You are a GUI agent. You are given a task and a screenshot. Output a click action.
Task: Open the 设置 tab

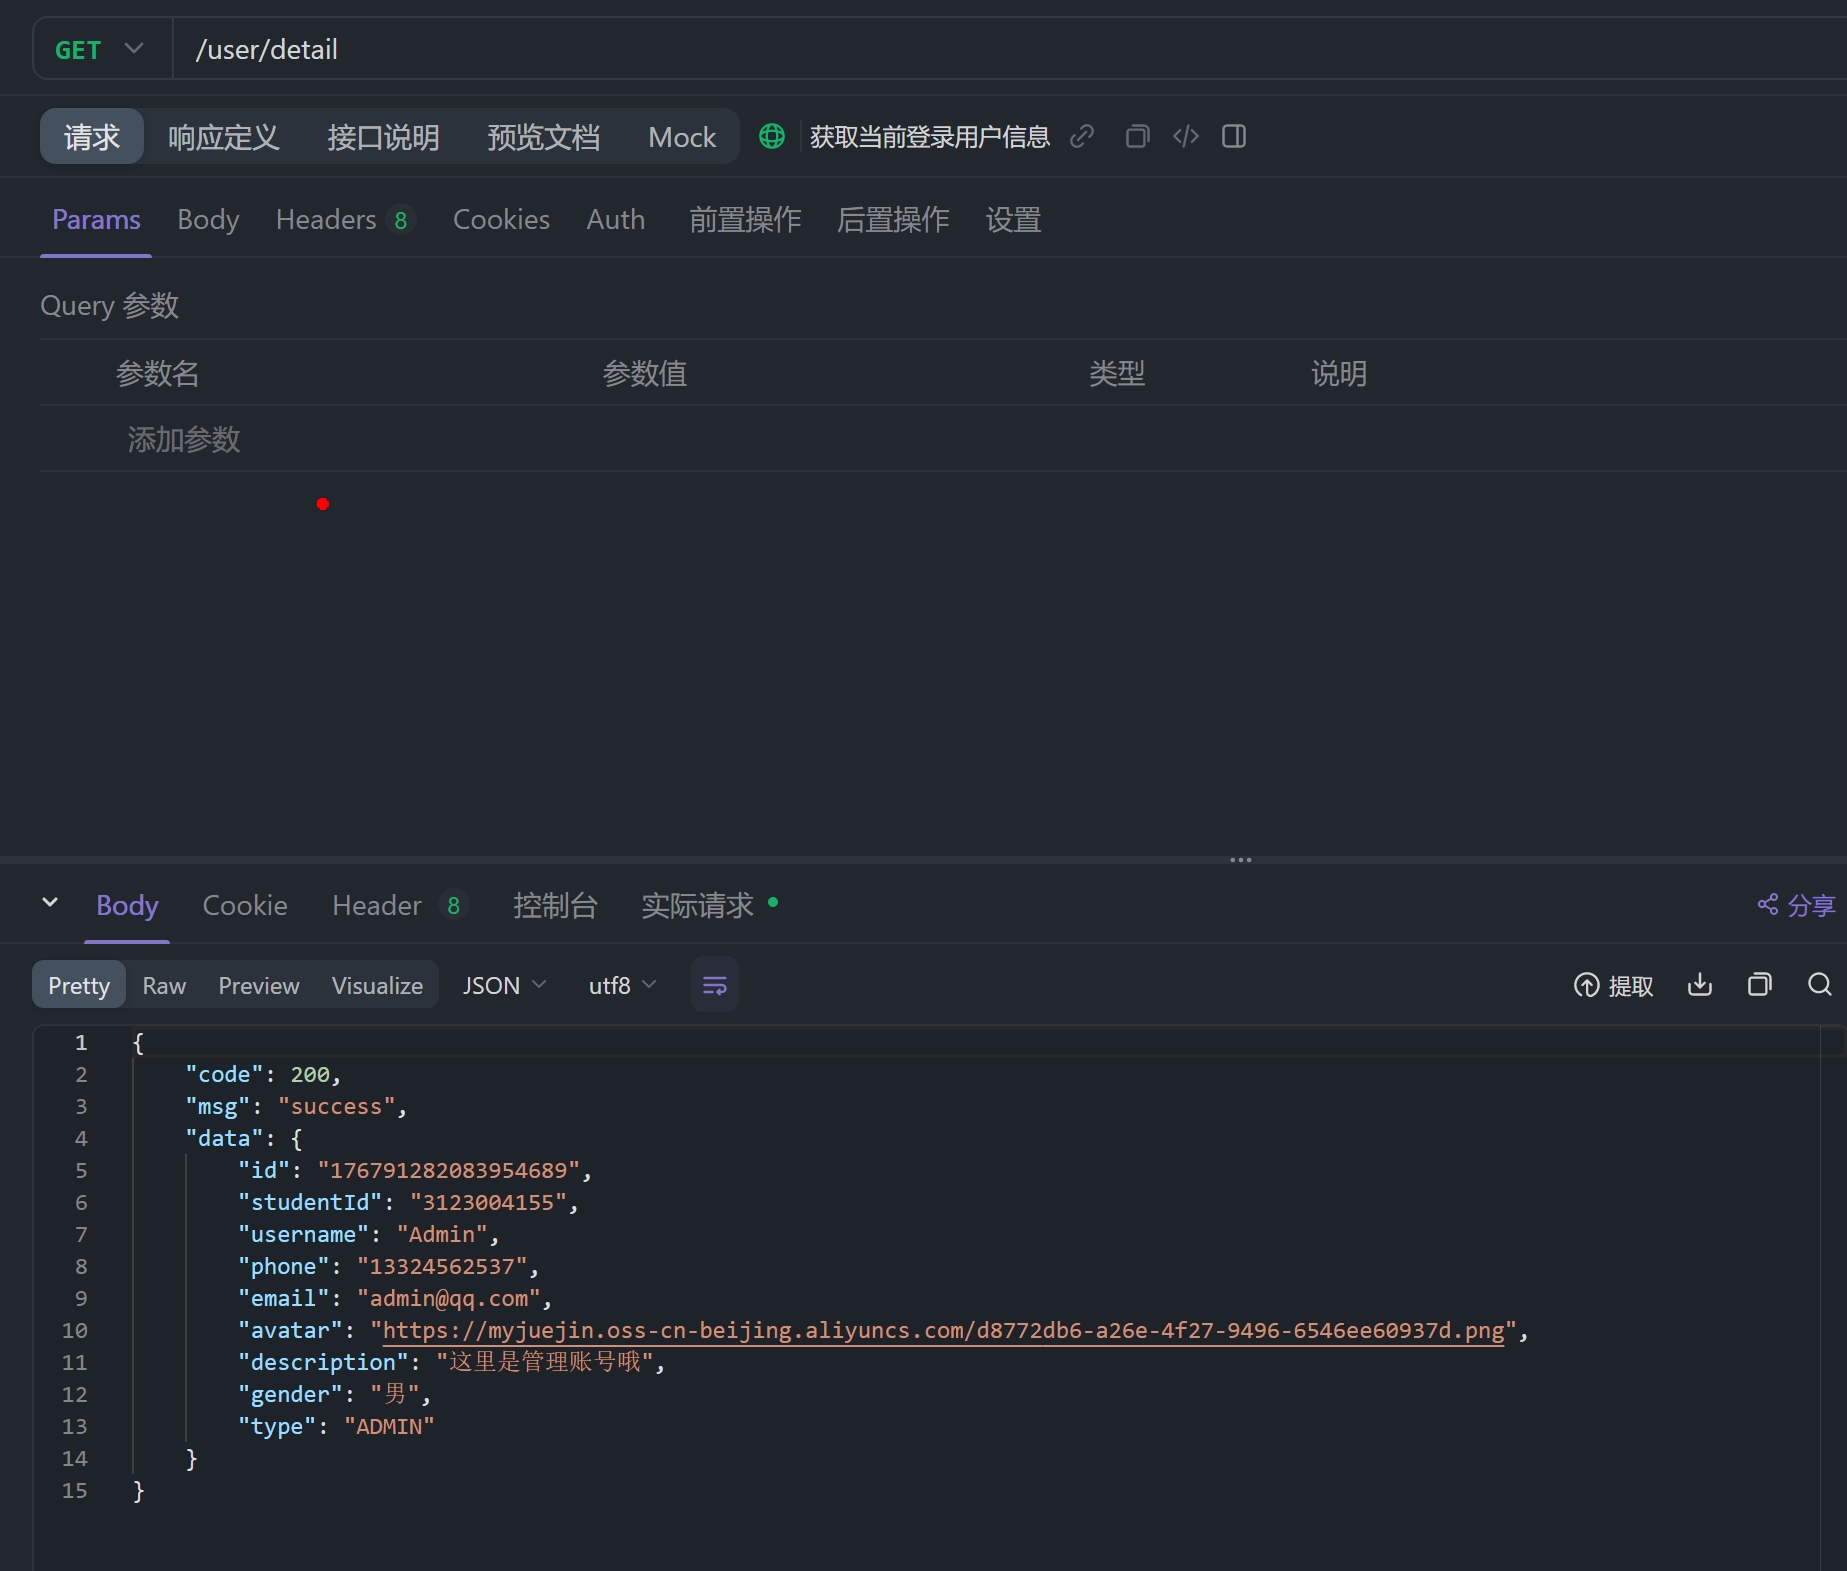click(1013, 219)
